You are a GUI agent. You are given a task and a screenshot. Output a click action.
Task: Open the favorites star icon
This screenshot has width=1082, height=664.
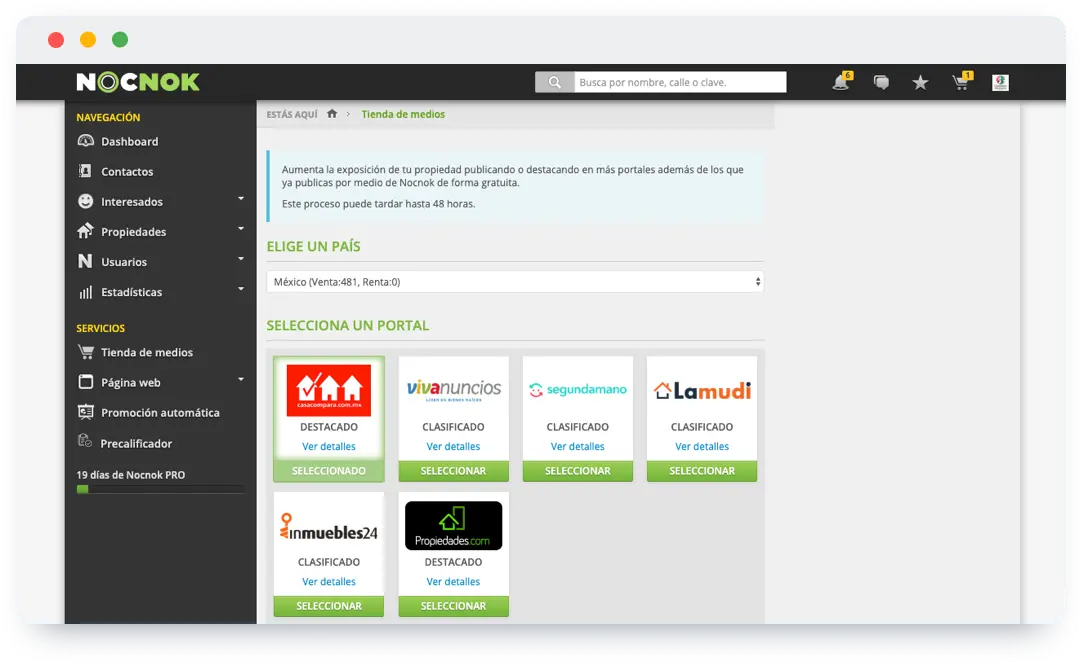click(921, 83)
